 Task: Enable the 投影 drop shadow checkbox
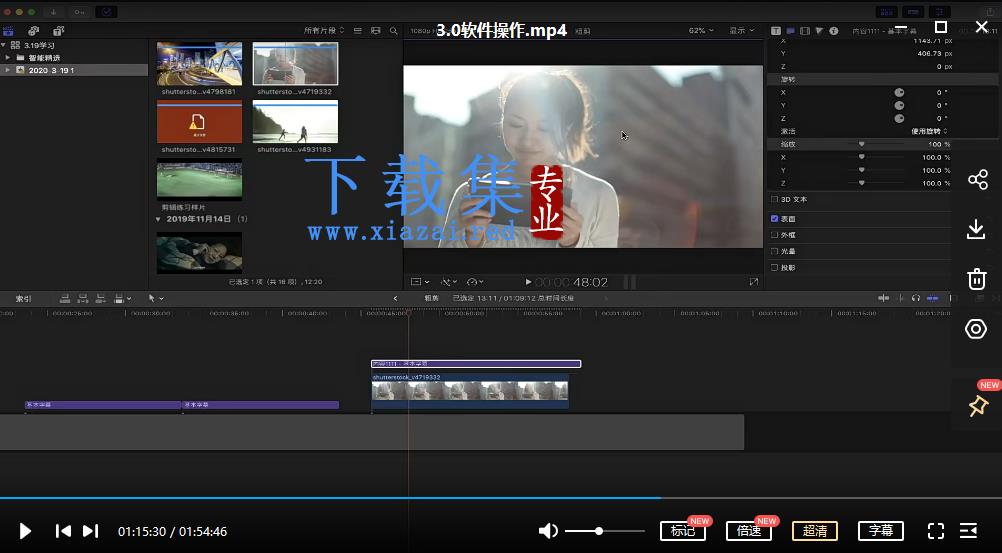click(775, 267)
